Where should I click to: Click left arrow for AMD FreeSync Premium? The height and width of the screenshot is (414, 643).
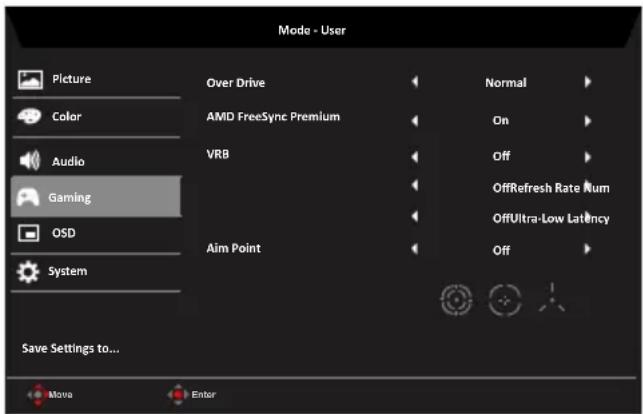415,121
